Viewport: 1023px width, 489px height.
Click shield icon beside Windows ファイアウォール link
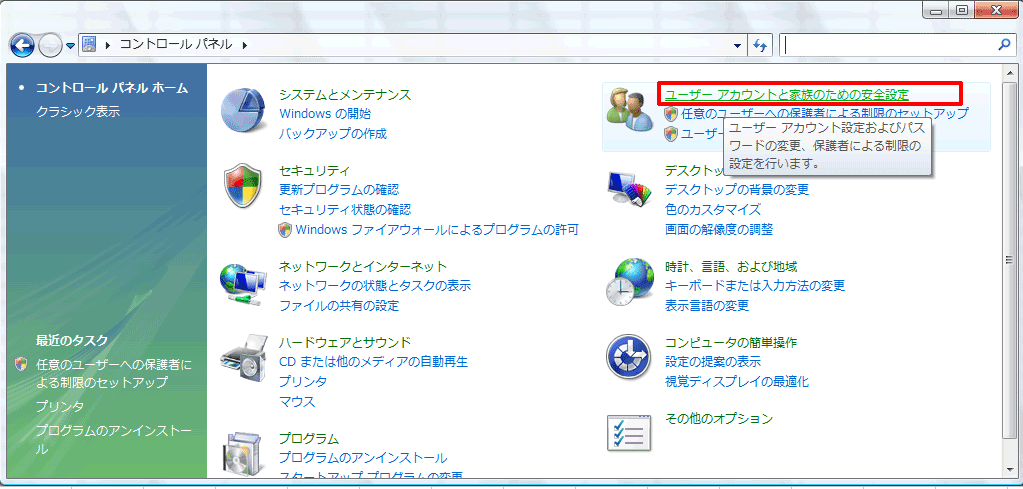point(284,230)
